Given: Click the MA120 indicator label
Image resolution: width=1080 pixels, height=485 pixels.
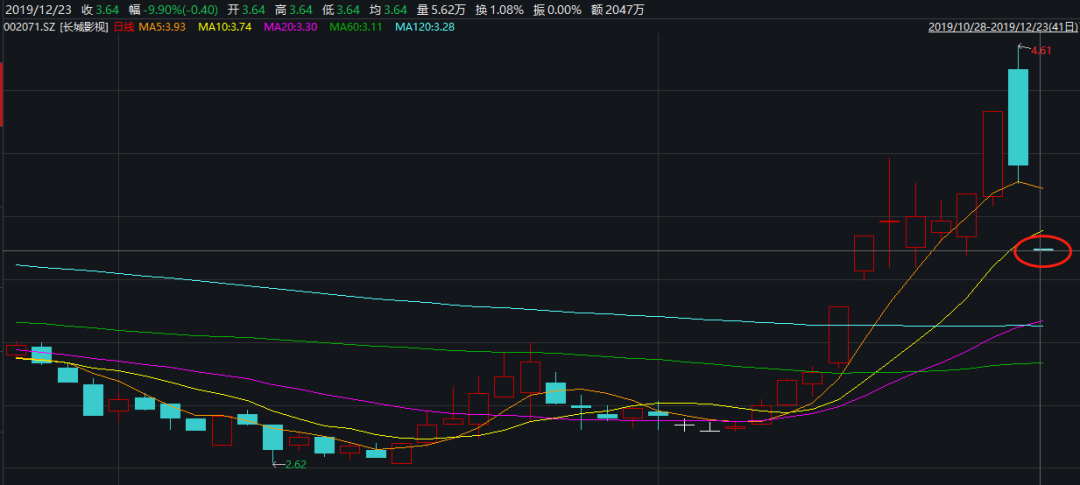Looking at the screenshot, I should [x=427, y=27].
